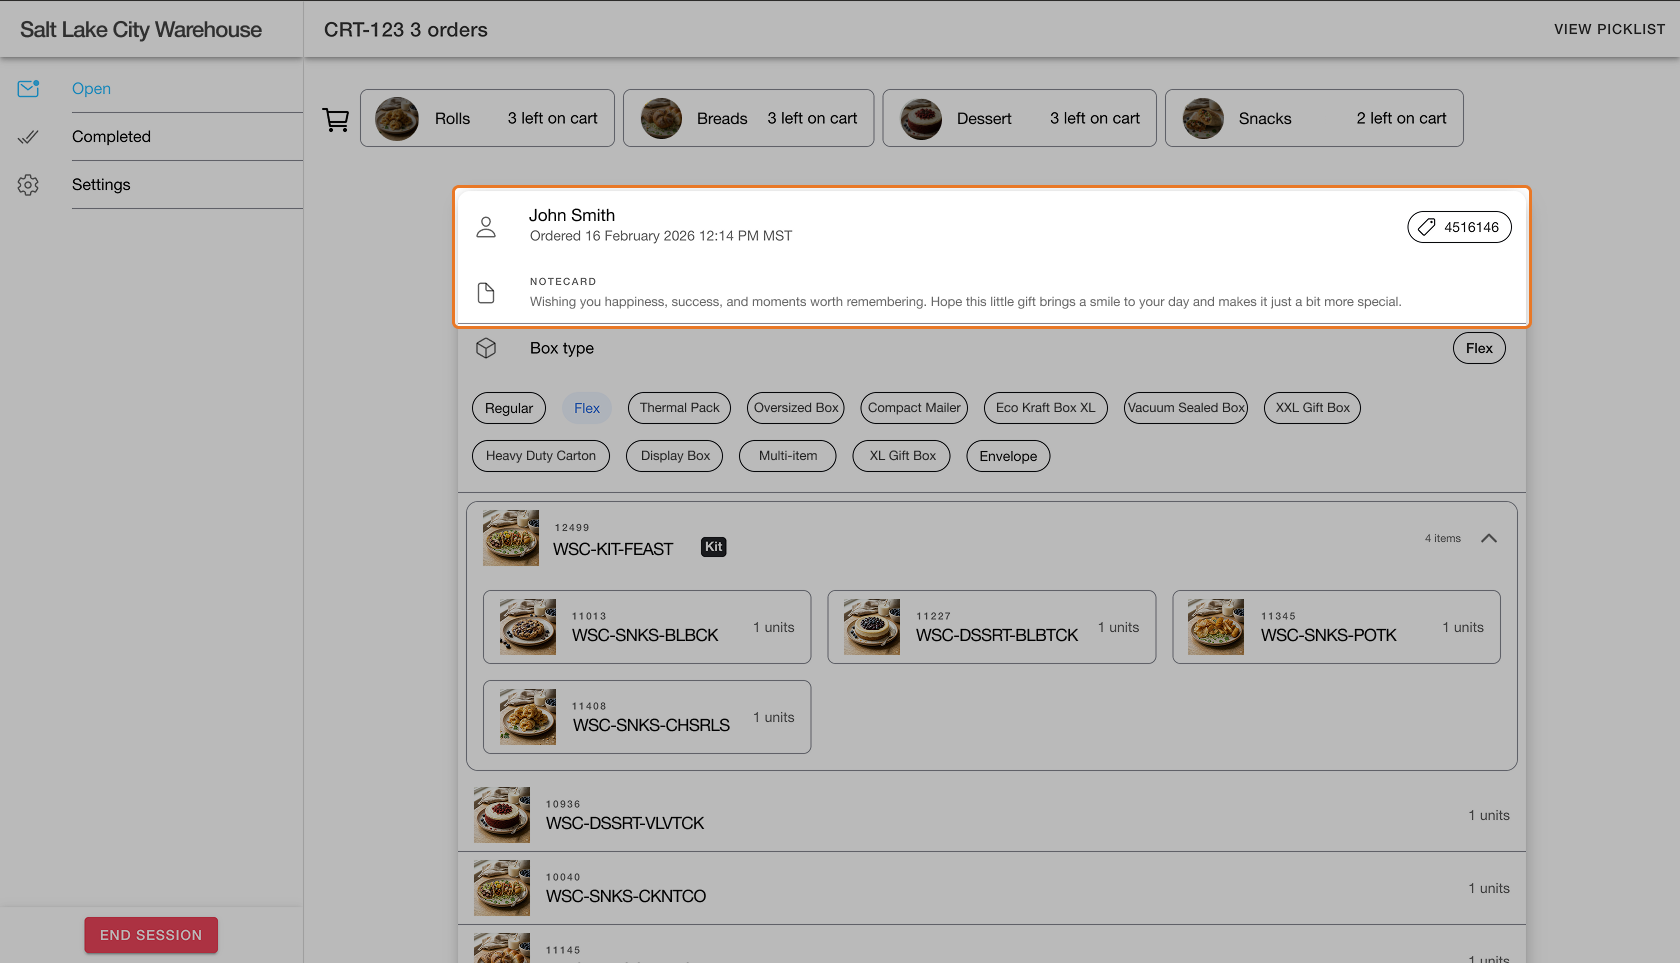Click the SKU number 12499
This screenshot has width=1680, height=963.
572,528
